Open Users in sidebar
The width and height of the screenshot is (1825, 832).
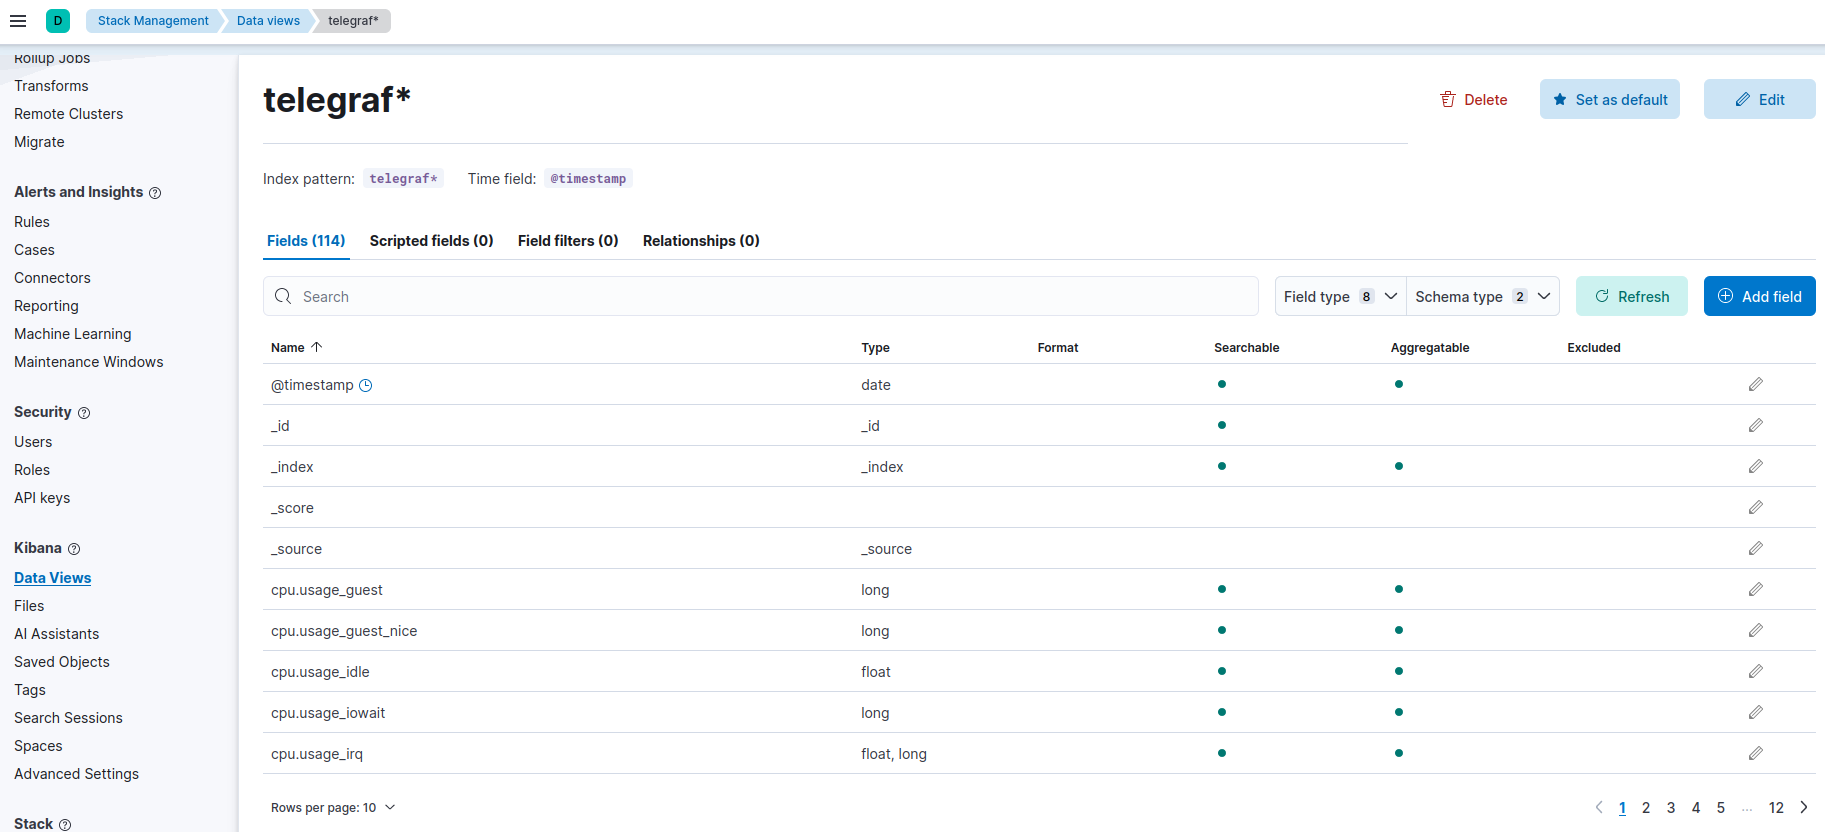[x=33, y=442]
